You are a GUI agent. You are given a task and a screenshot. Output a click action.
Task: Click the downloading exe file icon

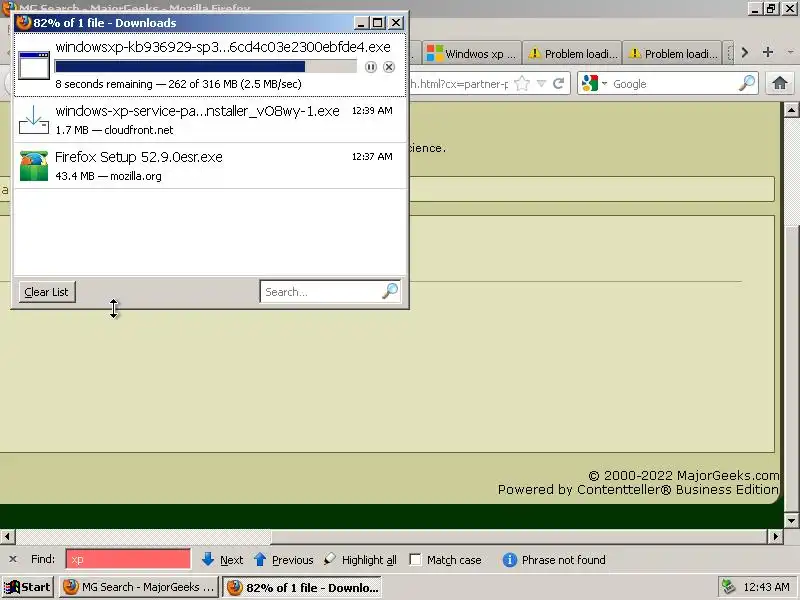34,65
